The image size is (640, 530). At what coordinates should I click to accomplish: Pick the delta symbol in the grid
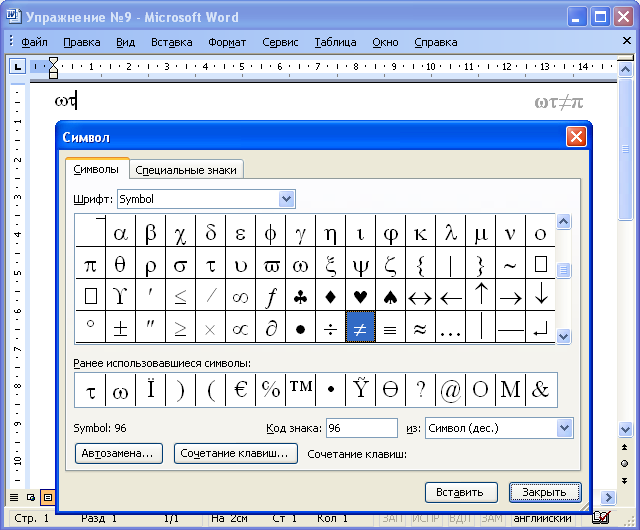point(211,232)
